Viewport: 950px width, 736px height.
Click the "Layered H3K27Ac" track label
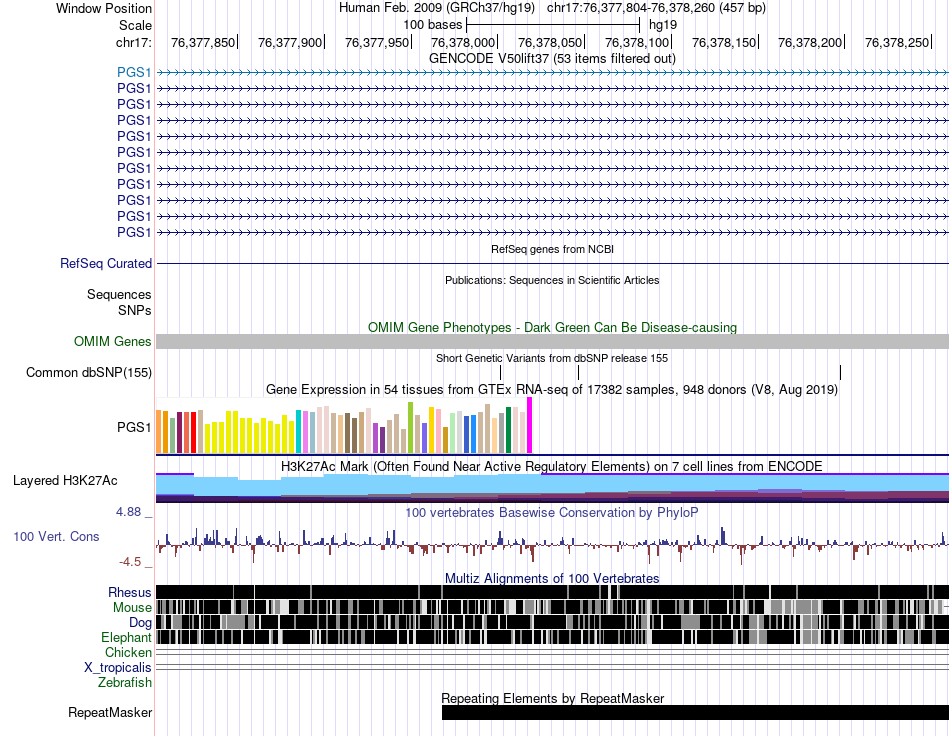[65, 481]
